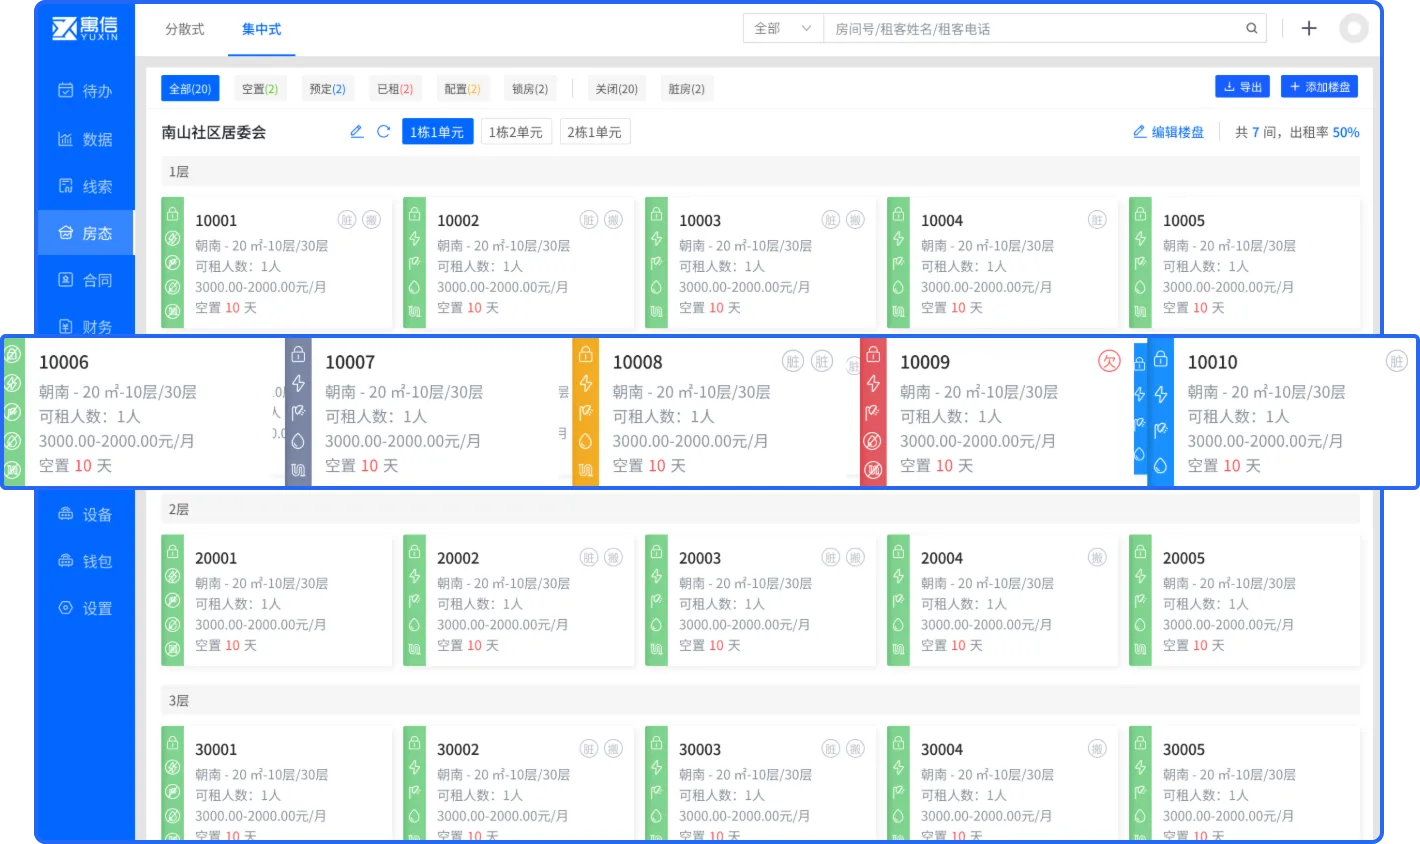Click the search magnifier icon
The image size is (1420, 844).
tap(1252, 28)
